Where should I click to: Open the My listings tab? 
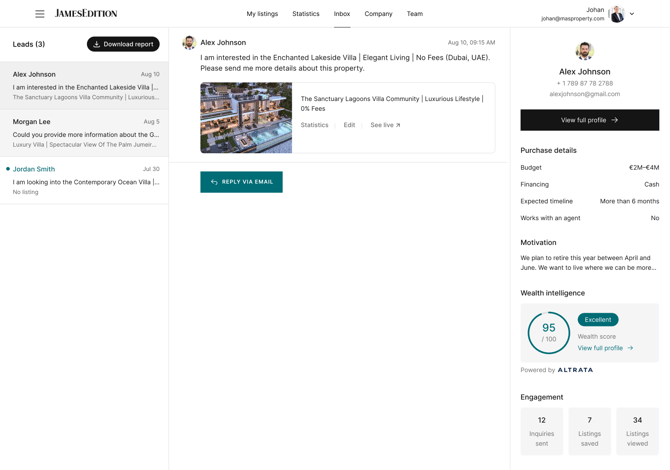pos(262,14)
